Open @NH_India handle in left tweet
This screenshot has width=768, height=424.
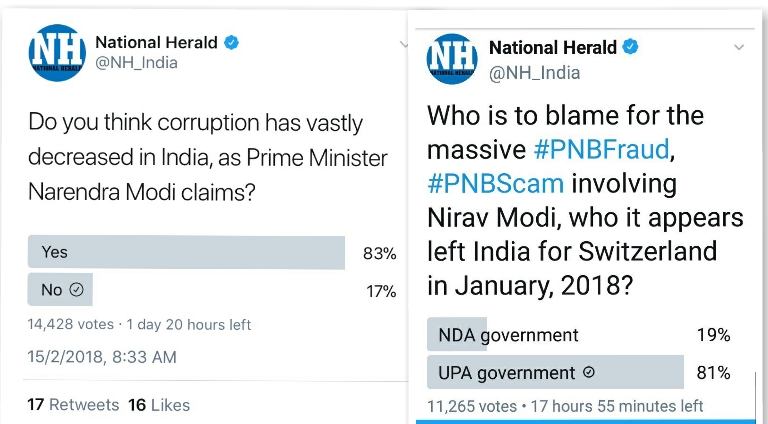137,63
